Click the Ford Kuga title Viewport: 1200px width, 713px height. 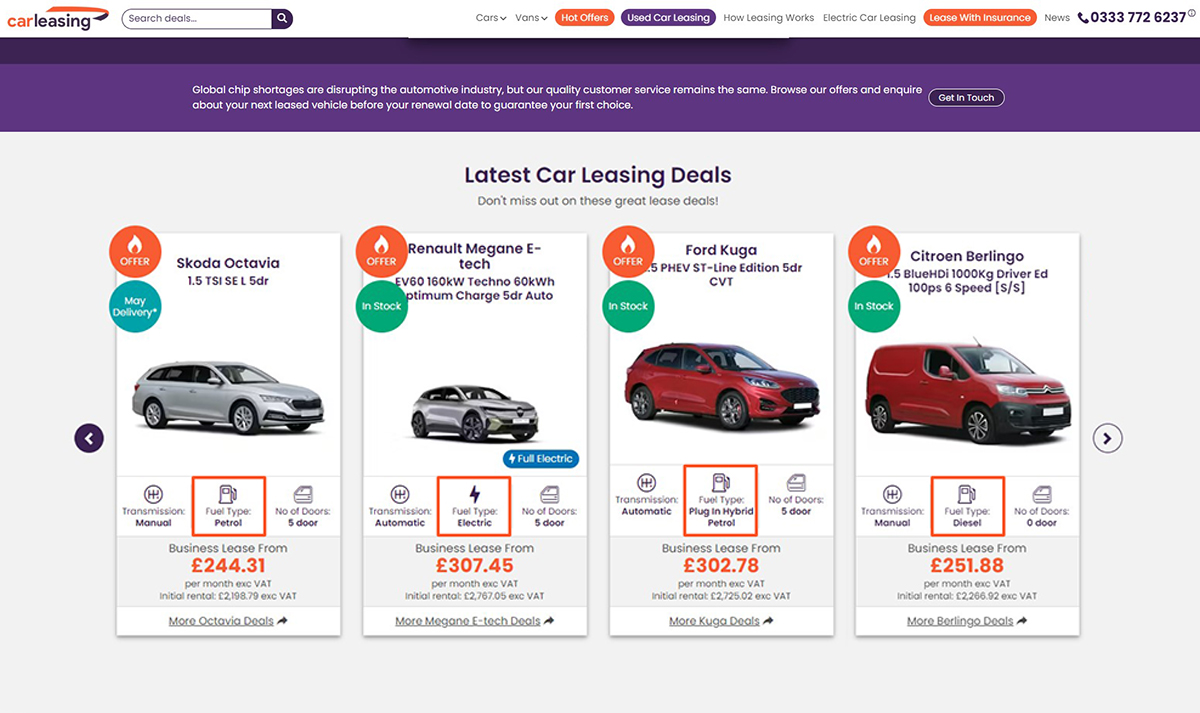pyautogui.click(x=721, y=250)
